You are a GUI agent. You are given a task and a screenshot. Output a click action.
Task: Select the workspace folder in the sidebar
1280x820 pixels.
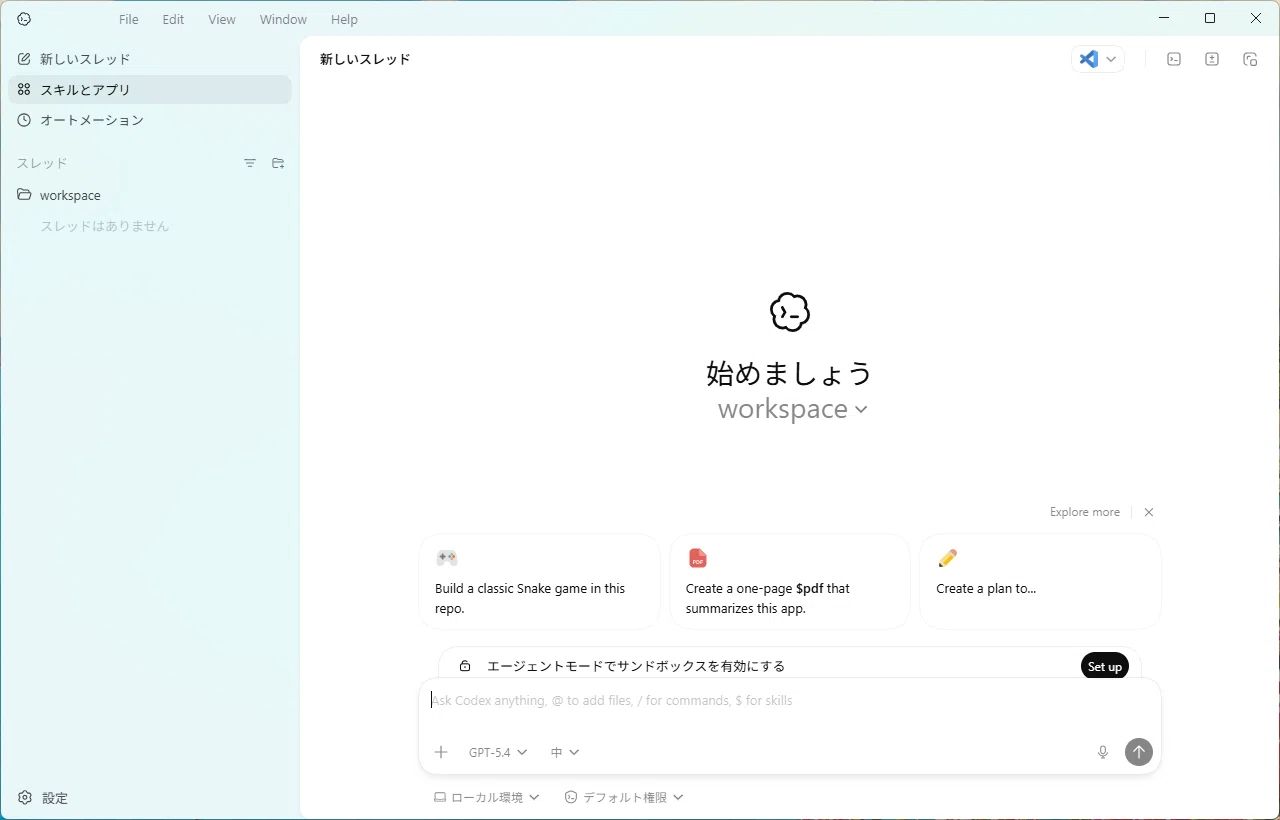pyautogui.click(x=150, y=195)
